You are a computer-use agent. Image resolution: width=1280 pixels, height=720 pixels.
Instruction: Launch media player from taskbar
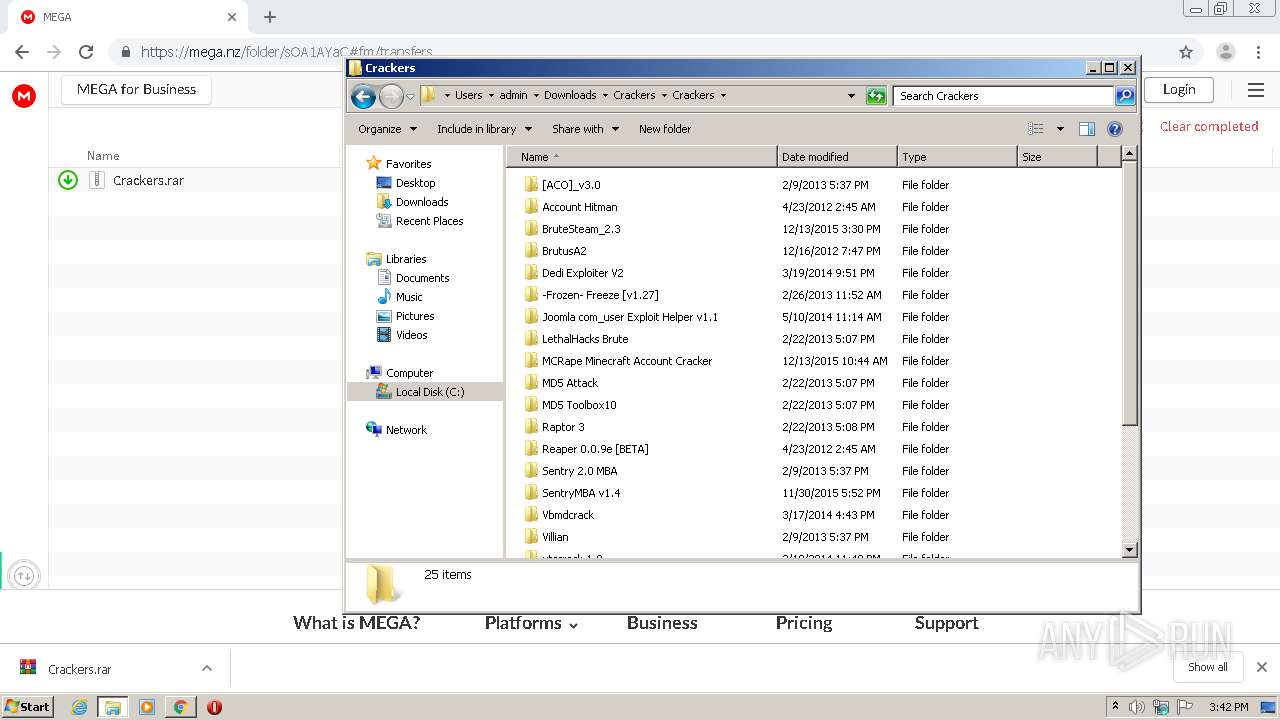click(x=147, y=707)
